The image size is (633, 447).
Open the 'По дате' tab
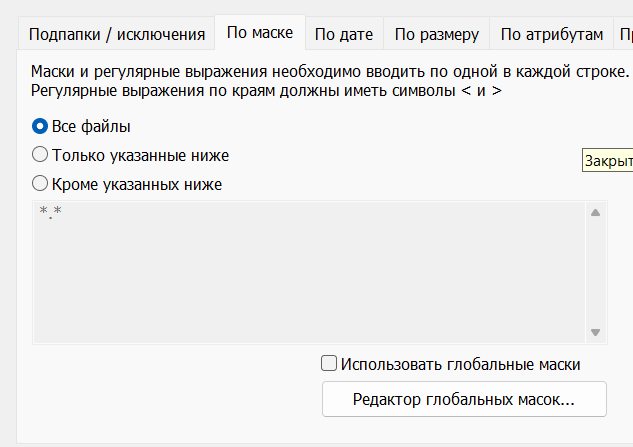pyautogui.click(x=343, y=35)
